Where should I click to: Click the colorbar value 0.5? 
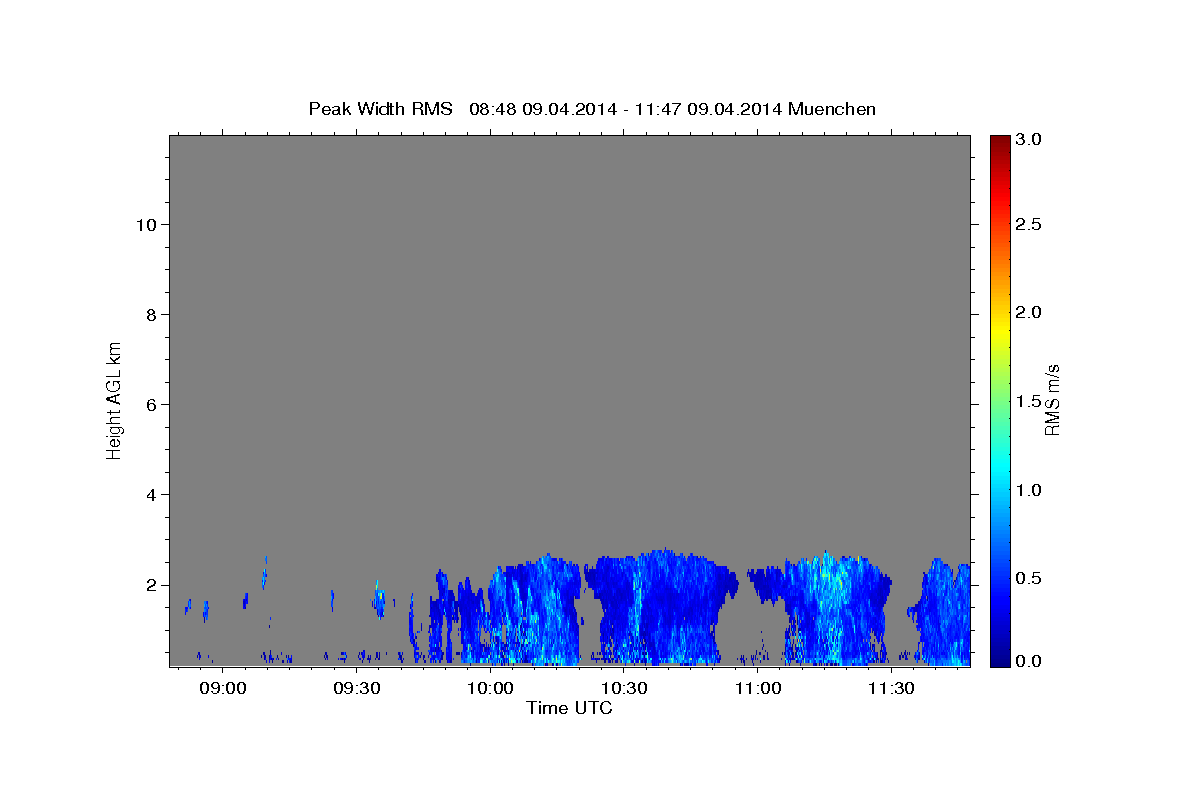pyautogui.click(x=1030, y=578)
